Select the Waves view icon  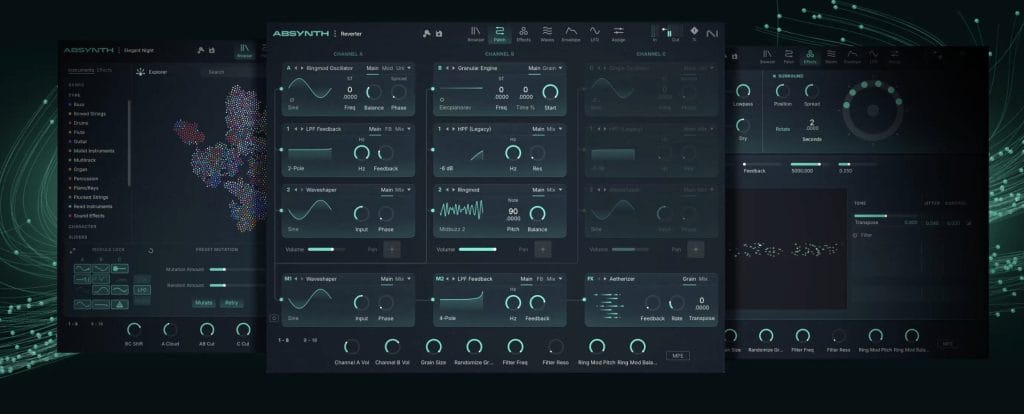(549, 34)
